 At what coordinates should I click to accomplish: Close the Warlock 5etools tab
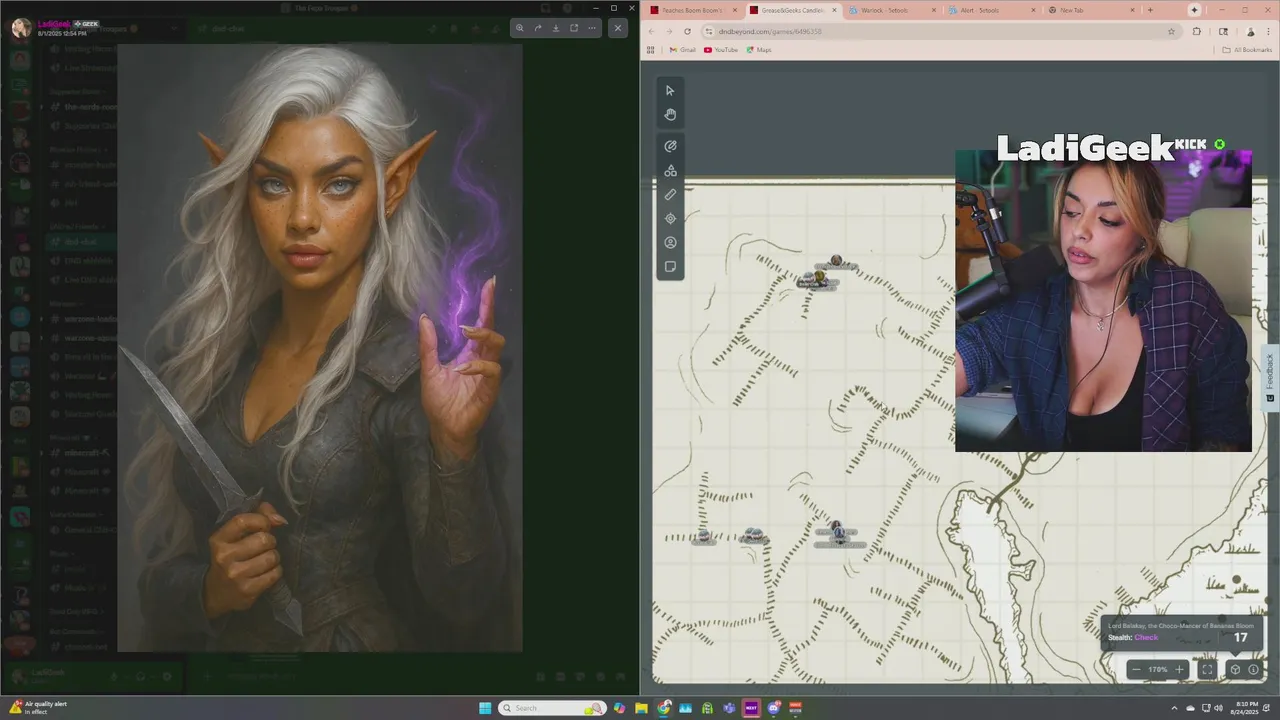pos(934,10)
